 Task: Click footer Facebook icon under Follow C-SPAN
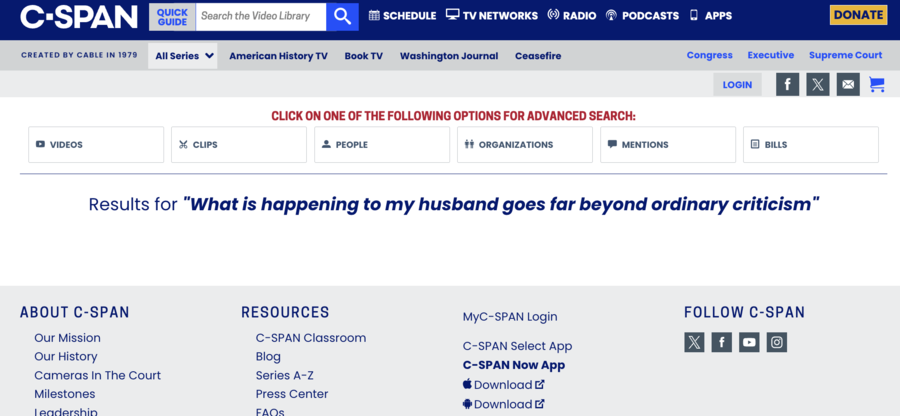point(721,342)
